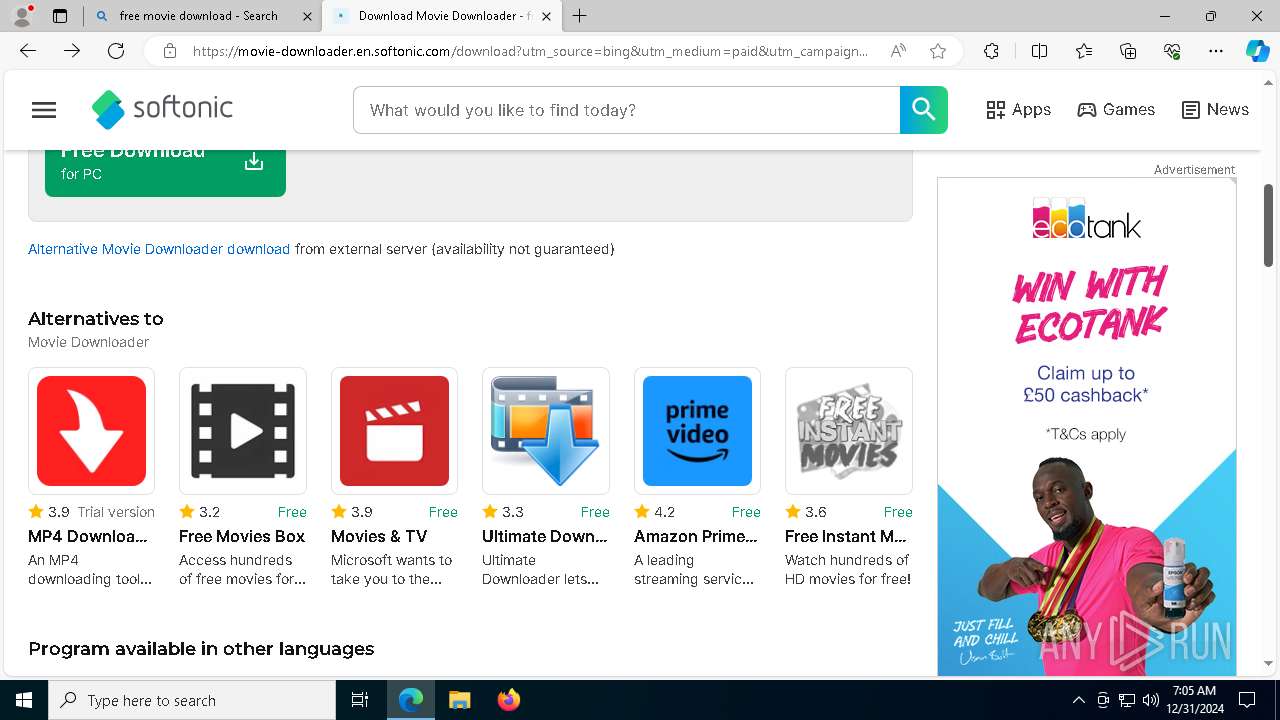The image size is (1280, 720).
Task: Close the Download Movie Downloader tab
Action: click(x=546, y=16)
